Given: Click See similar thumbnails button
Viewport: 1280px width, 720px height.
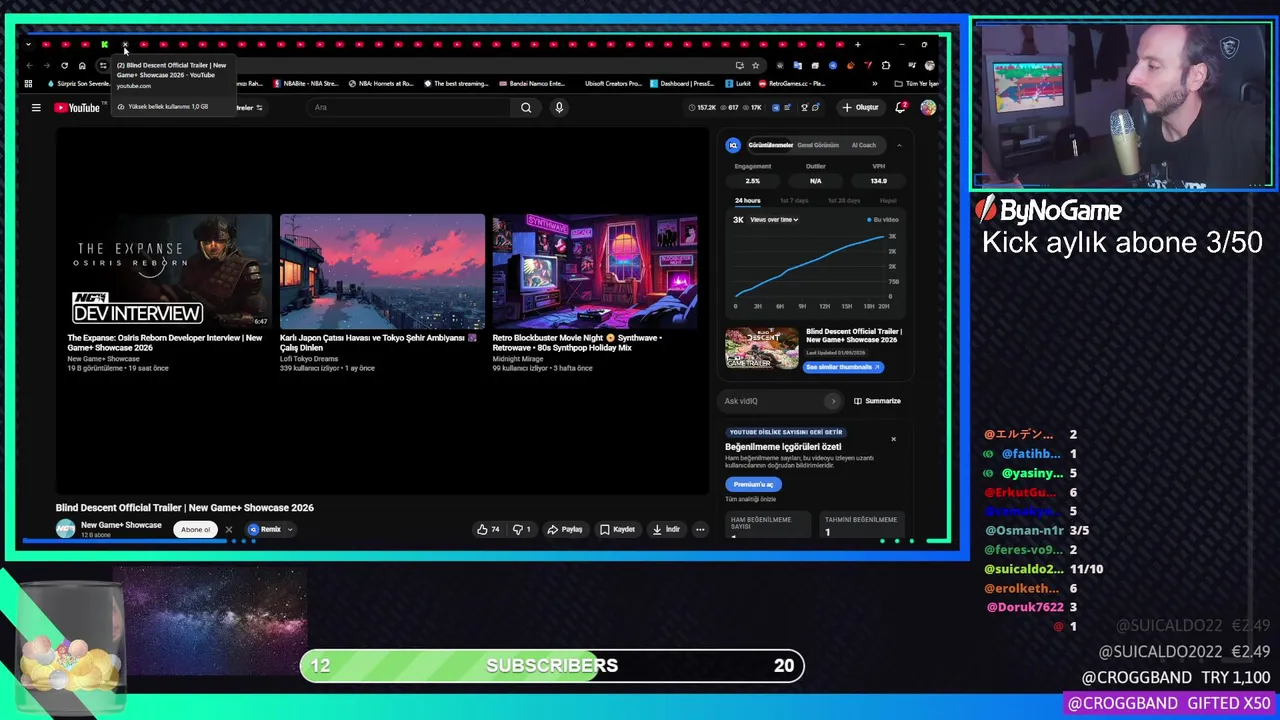Looking at the screenshot, I should (843, 367).
